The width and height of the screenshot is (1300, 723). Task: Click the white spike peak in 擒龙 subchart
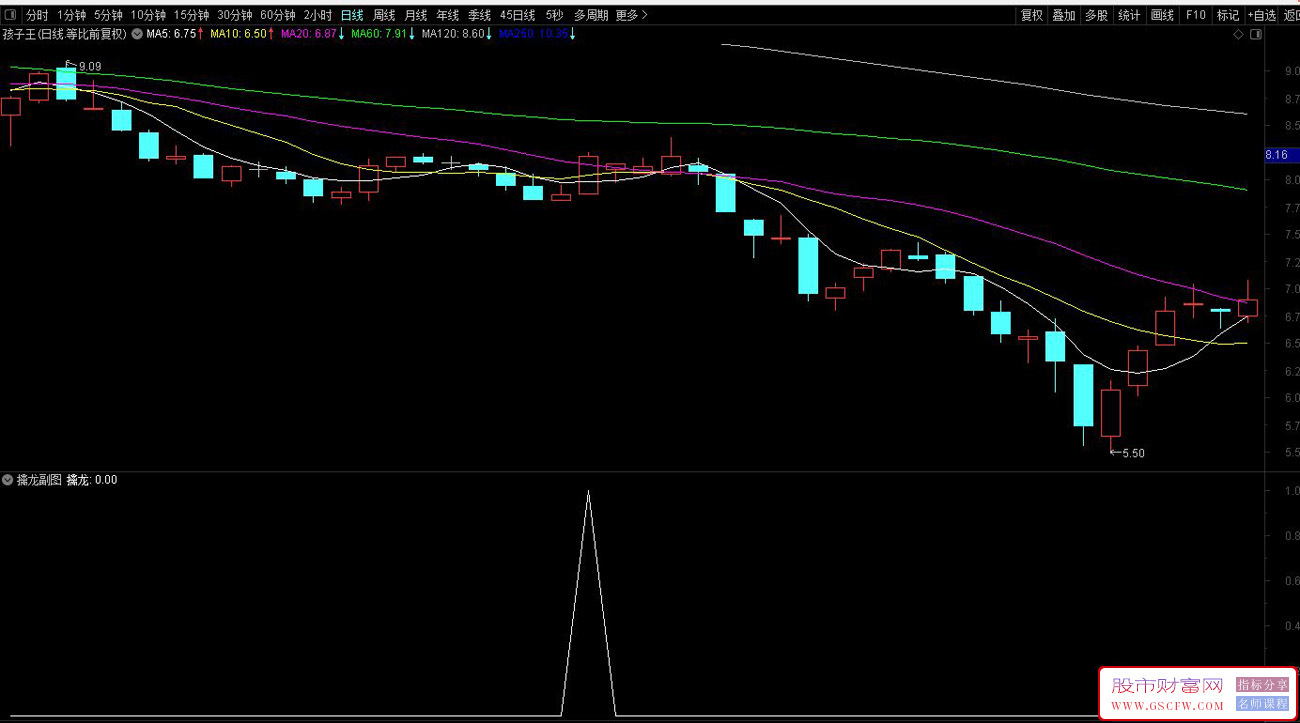click(x=588, y=492)
